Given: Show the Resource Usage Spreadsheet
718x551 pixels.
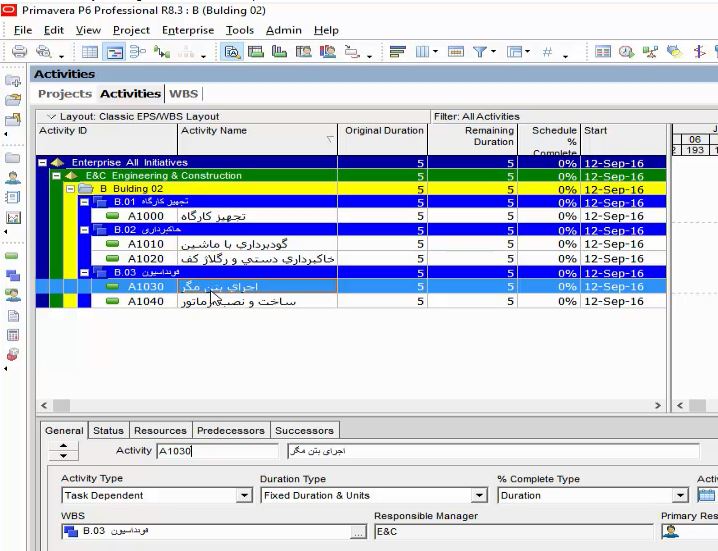Looking at the screenshot, I should click(303, 52).
